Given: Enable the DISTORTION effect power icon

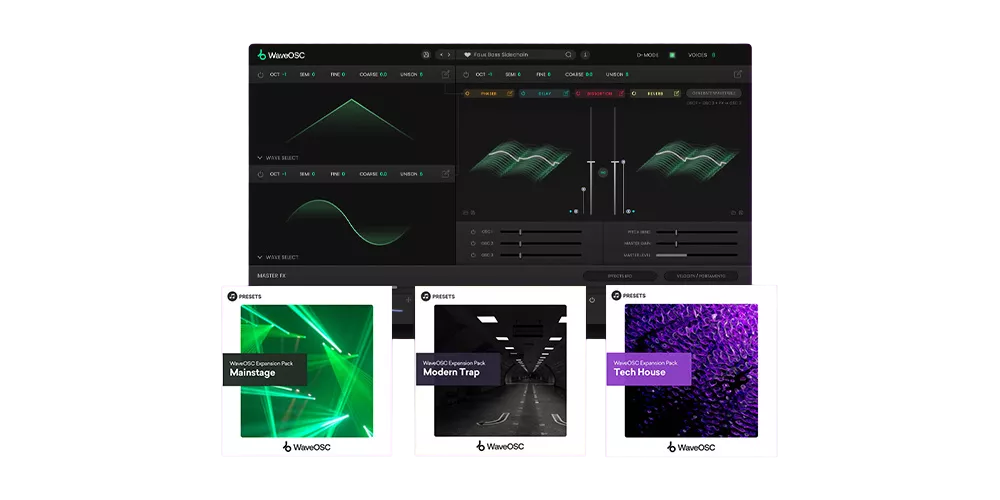Looking at the screenshot, I should pyautogui.click(x=579, y=93).
